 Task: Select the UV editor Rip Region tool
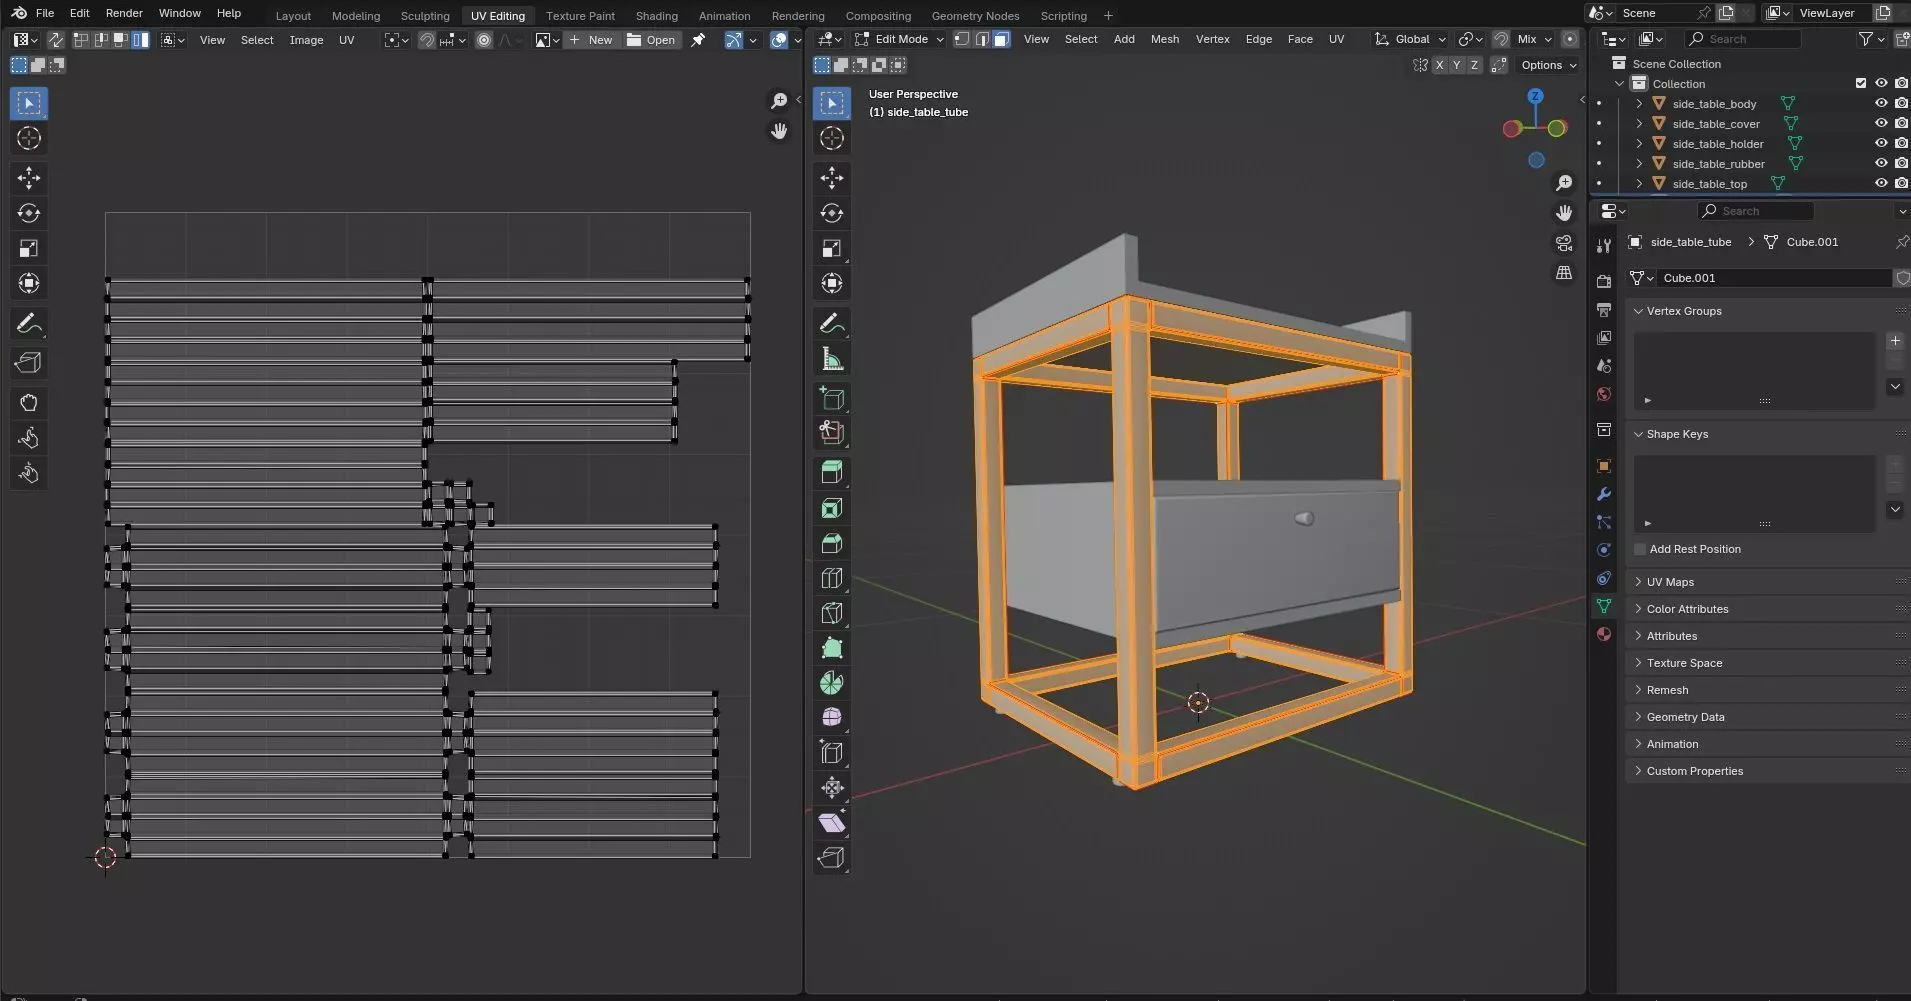click(29, 363)
